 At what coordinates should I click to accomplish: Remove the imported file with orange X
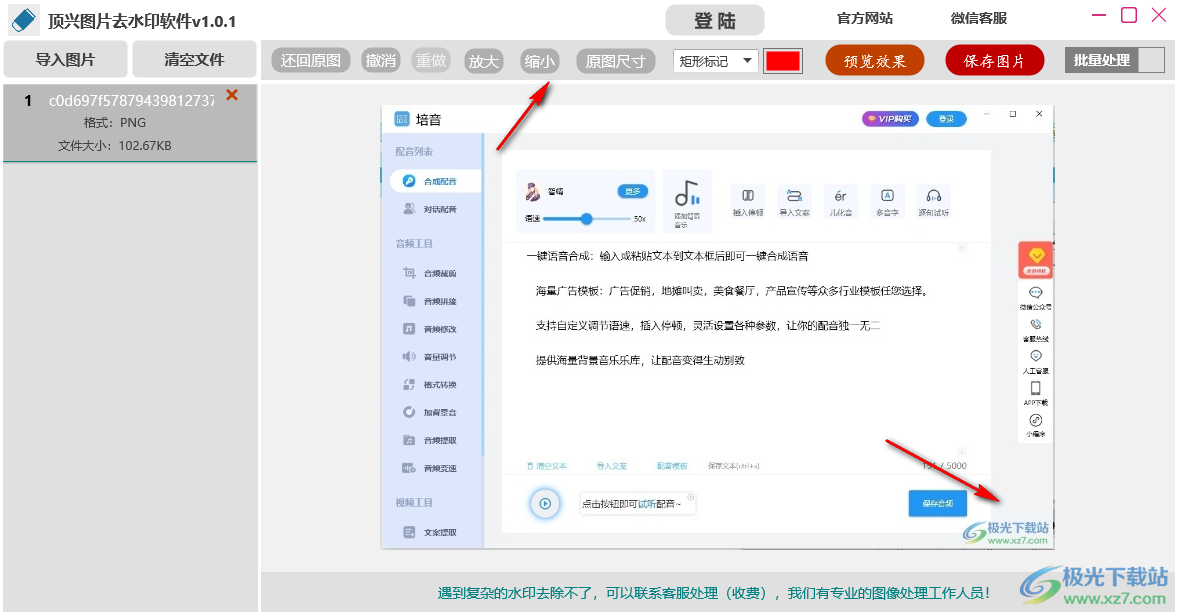pos(232,95)
